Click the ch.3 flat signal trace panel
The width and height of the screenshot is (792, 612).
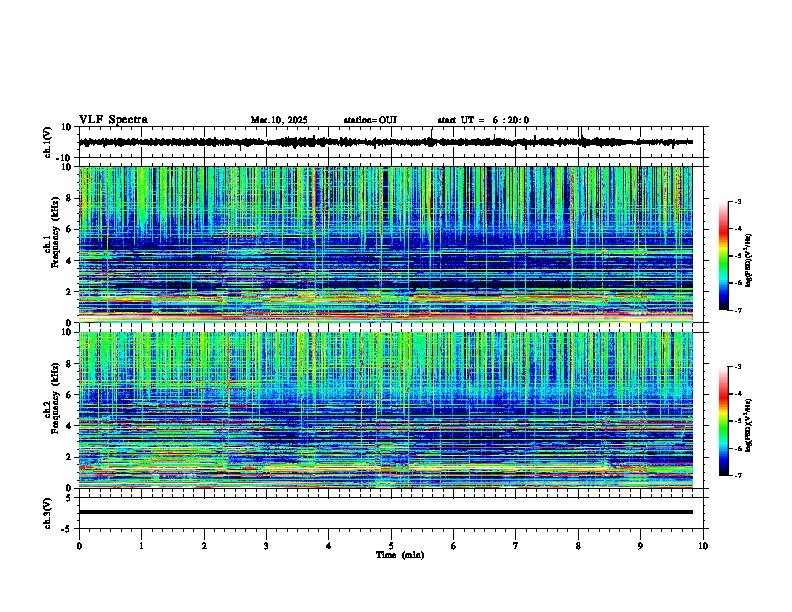393,513
